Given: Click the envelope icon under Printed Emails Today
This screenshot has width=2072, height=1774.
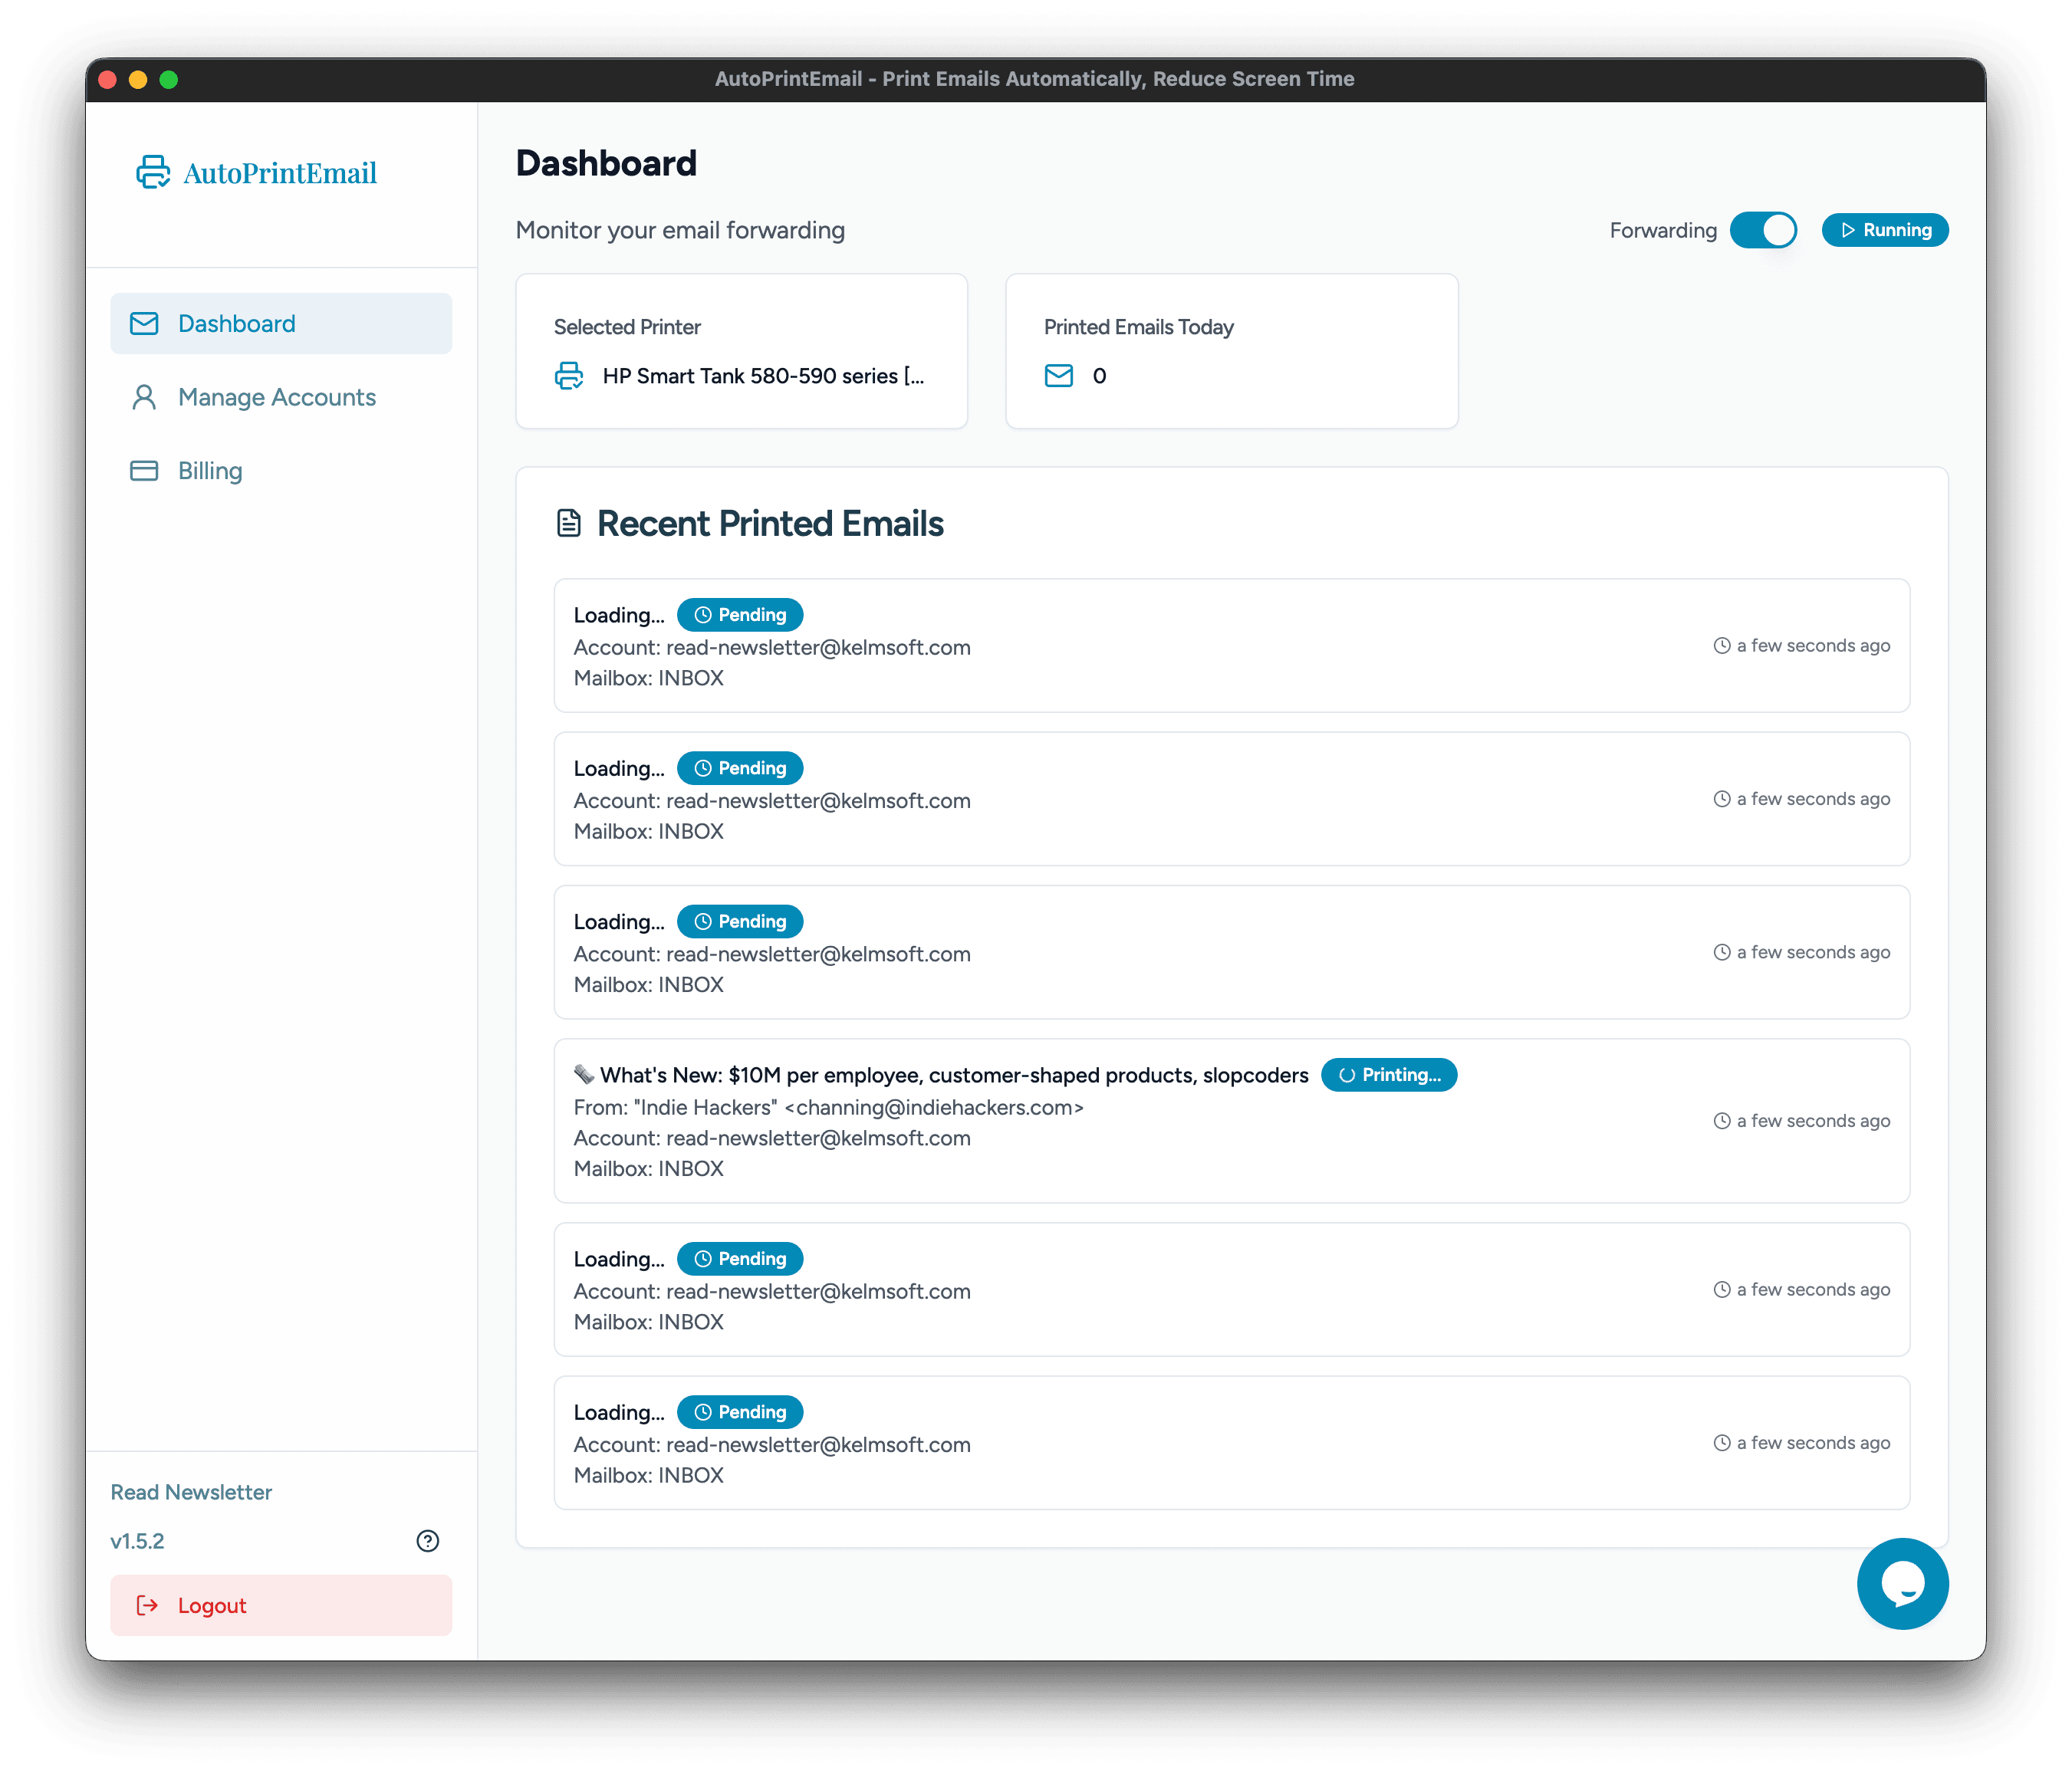Looking at the screenshot, I should point(1058,376).
